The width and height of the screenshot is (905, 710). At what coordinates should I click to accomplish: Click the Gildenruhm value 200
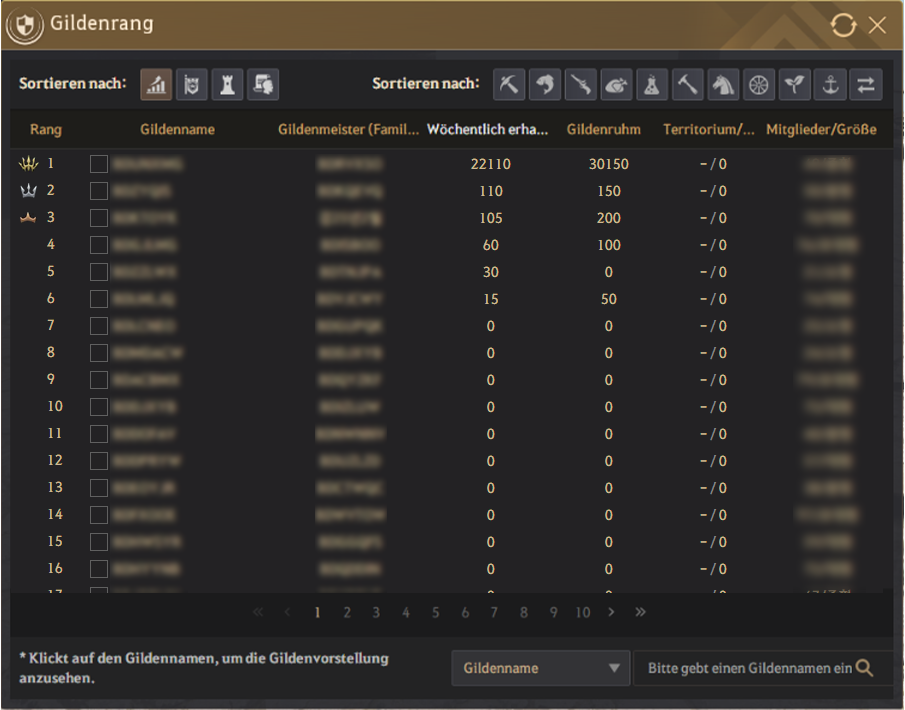coord(609,218)
